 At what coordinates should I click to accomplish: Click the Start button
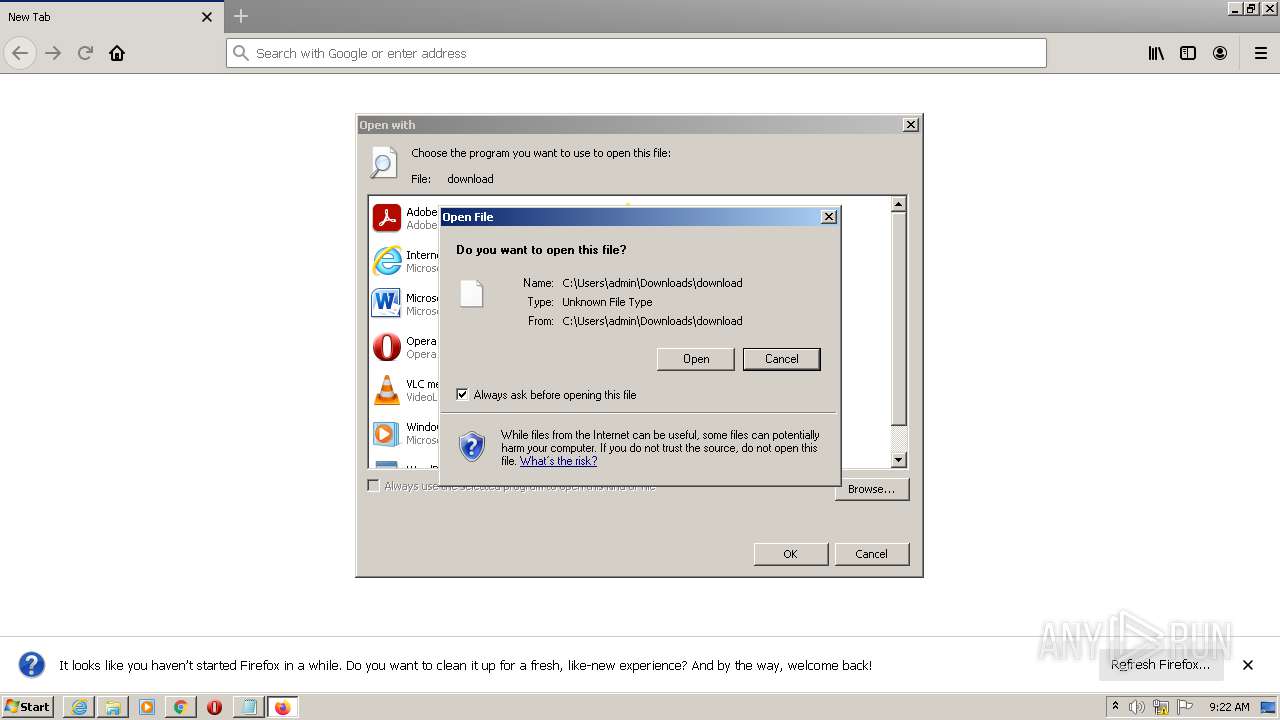pyautogui.click(x=28, y=707)
